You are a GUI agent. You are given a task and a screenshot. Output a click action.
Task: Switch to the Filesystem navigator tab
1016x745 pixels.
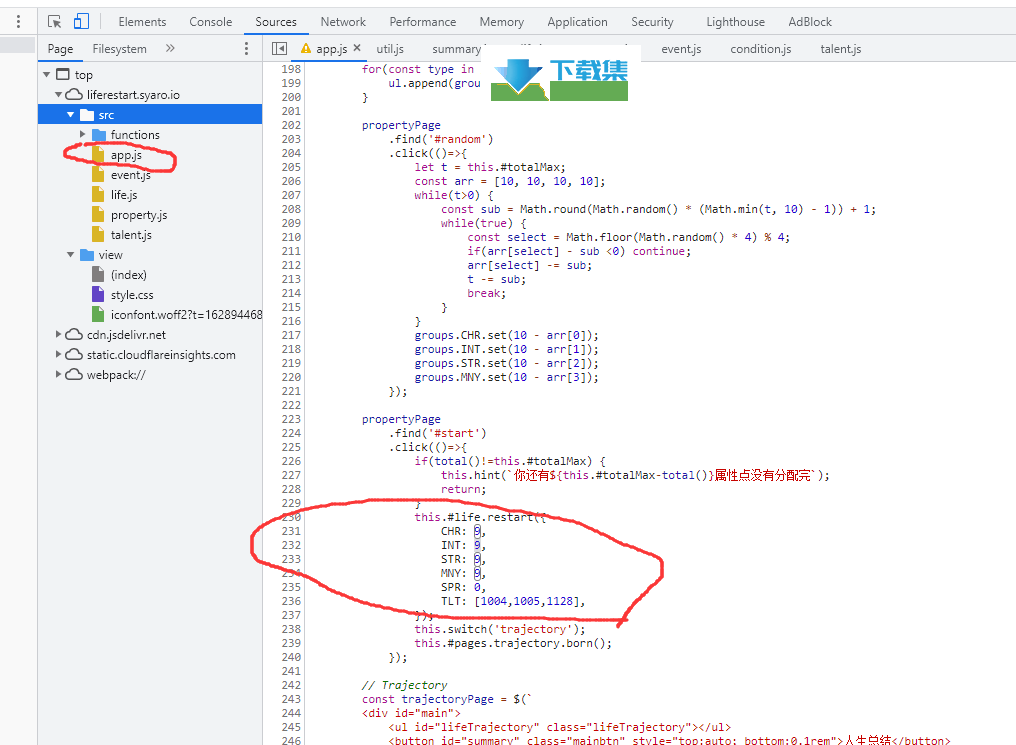click(119, 49)
